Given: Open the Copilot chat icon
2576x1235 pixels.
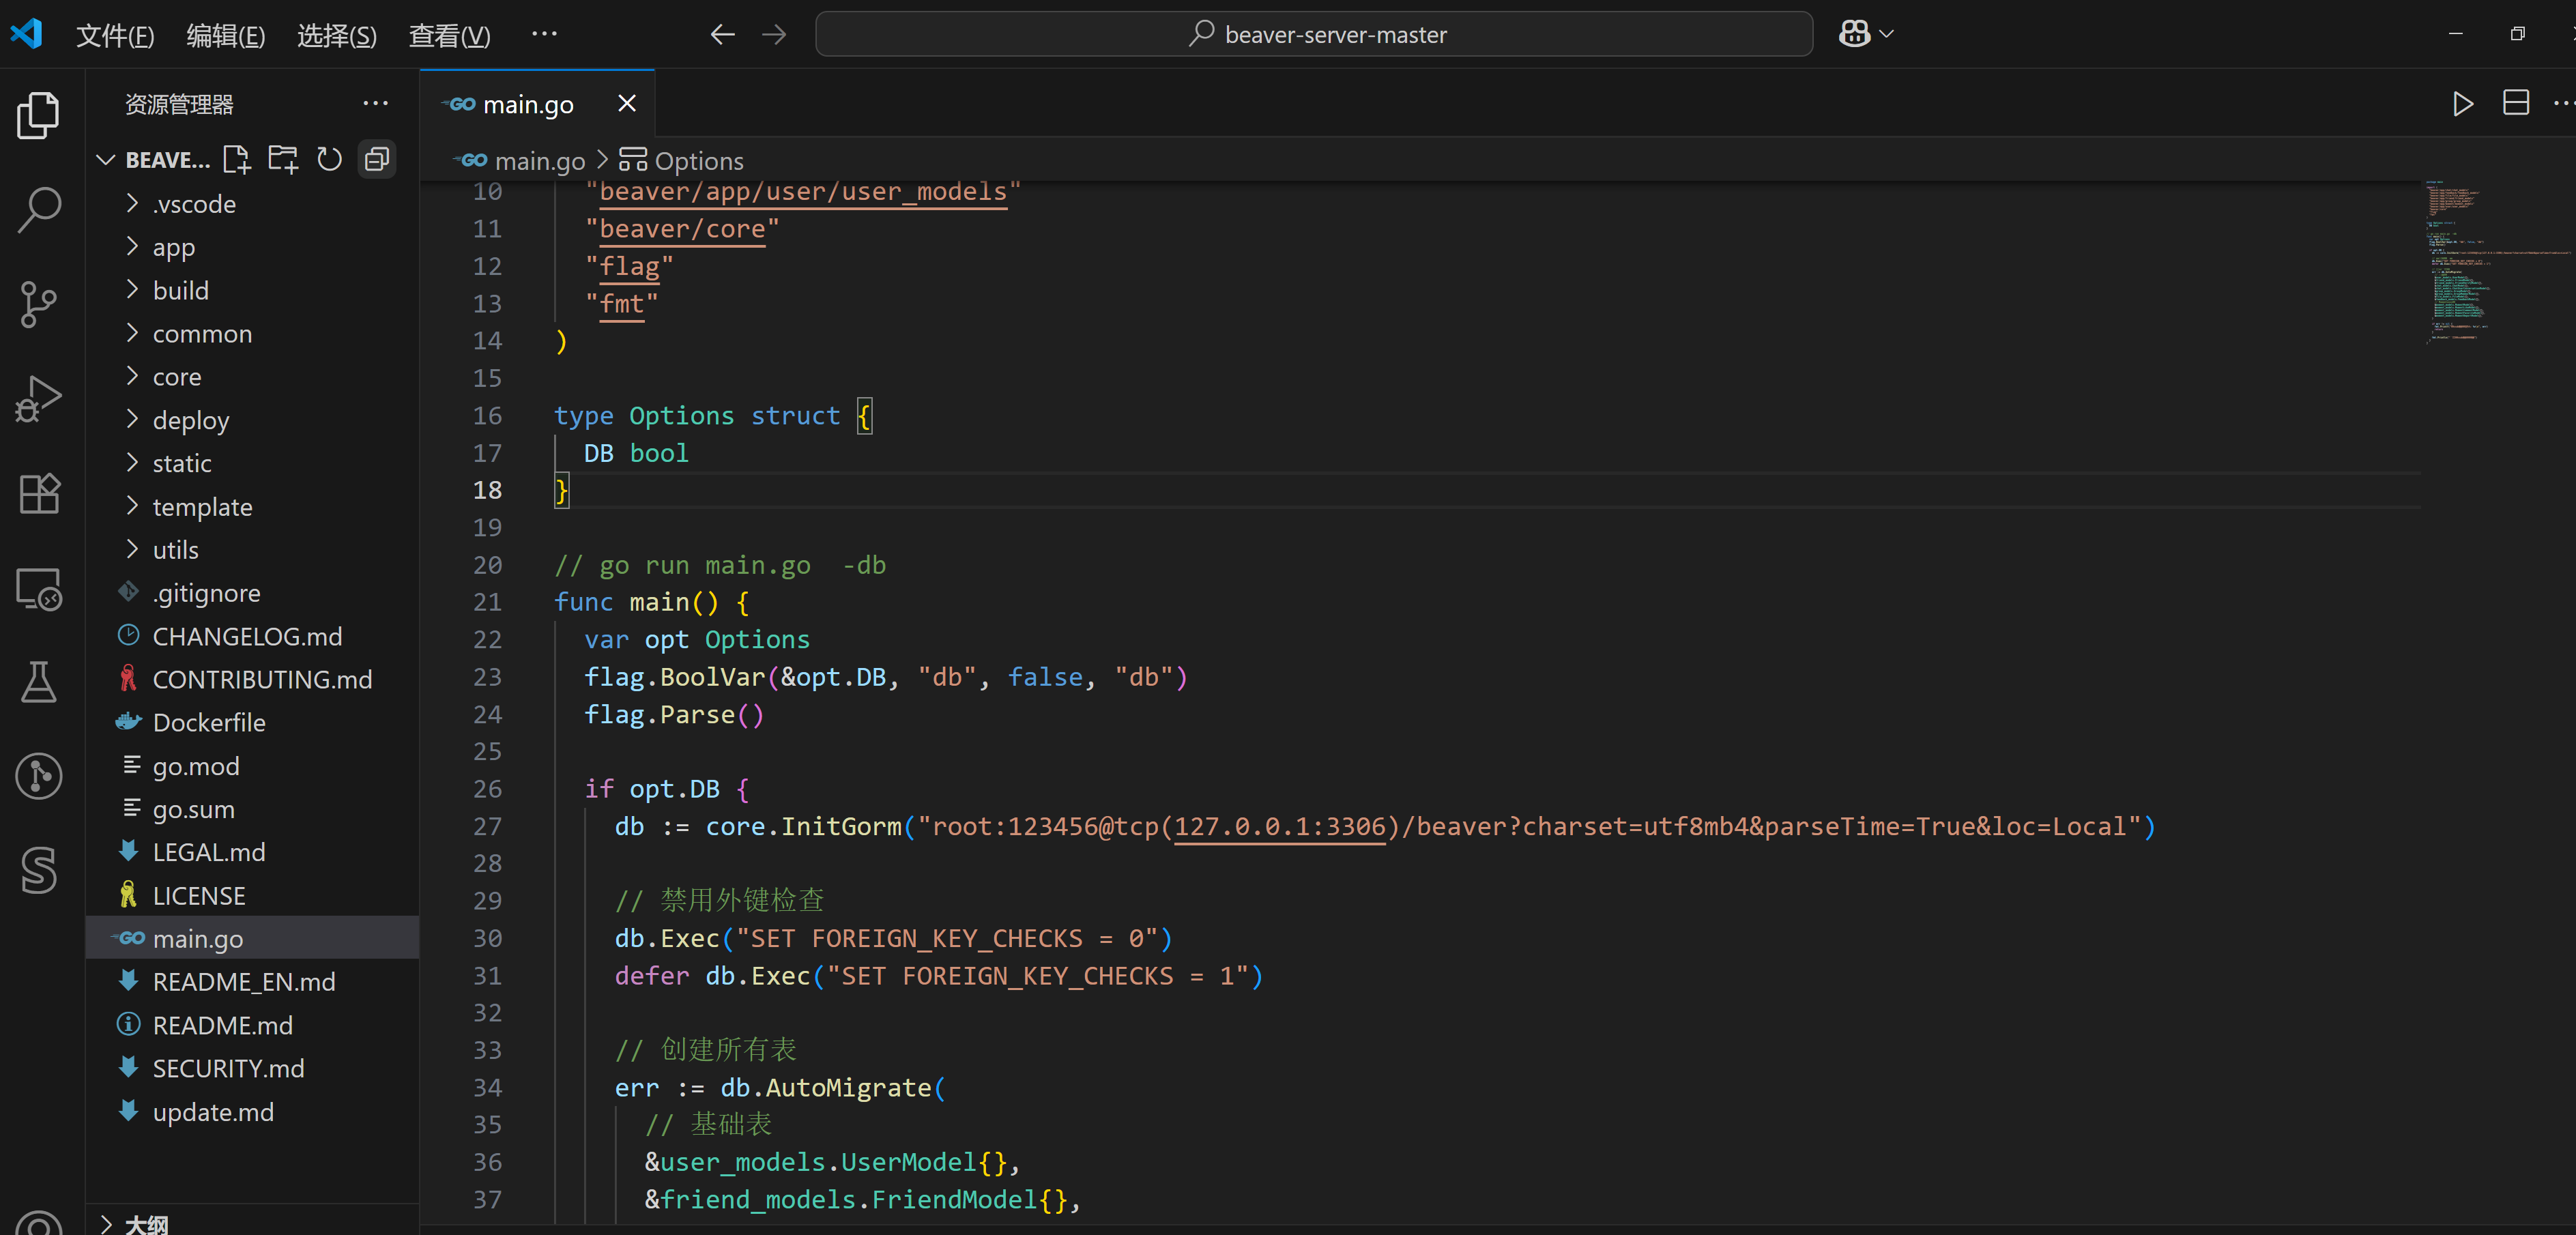Looking at the screenshot, I should (x=1854, y=34).
